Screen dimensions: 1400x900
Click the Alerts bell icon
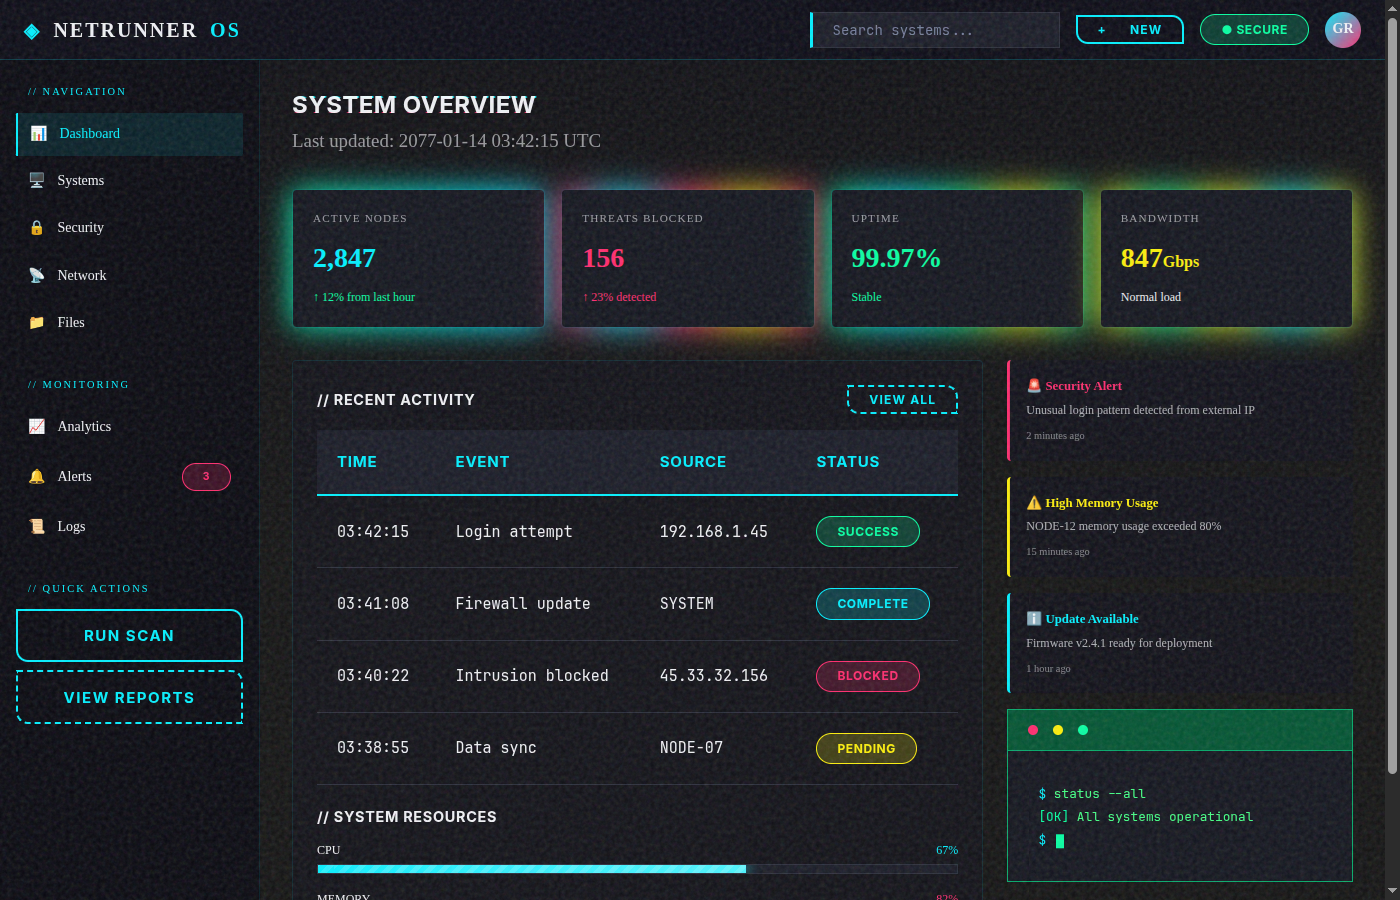pyautogui.click(x=37, y=476)
